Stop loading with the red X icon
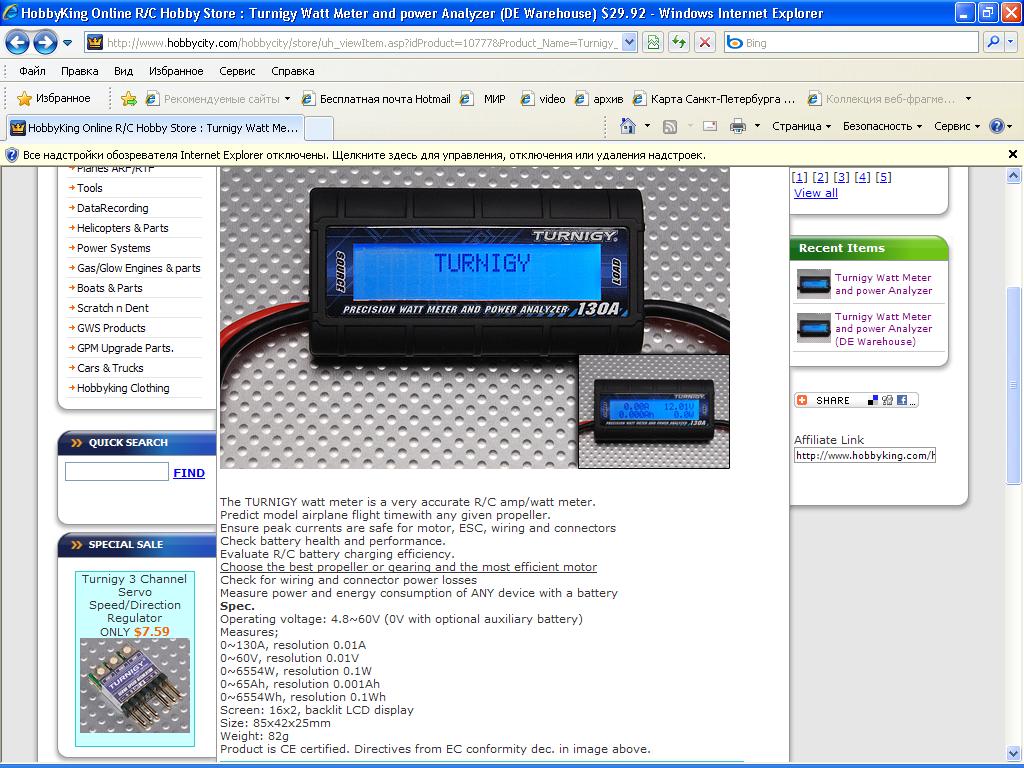The height and width of the screenshot is (768, 1024). coord(705,43)
